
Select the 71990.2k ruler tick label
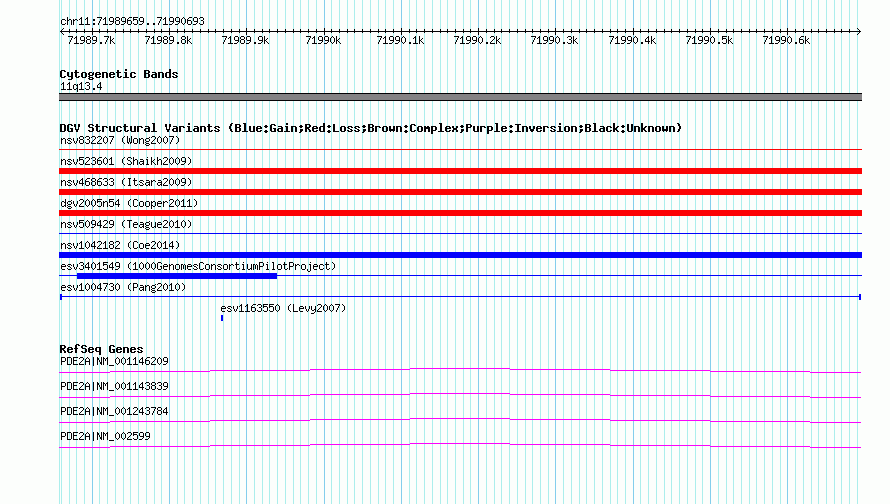click(x=477, y=40)
